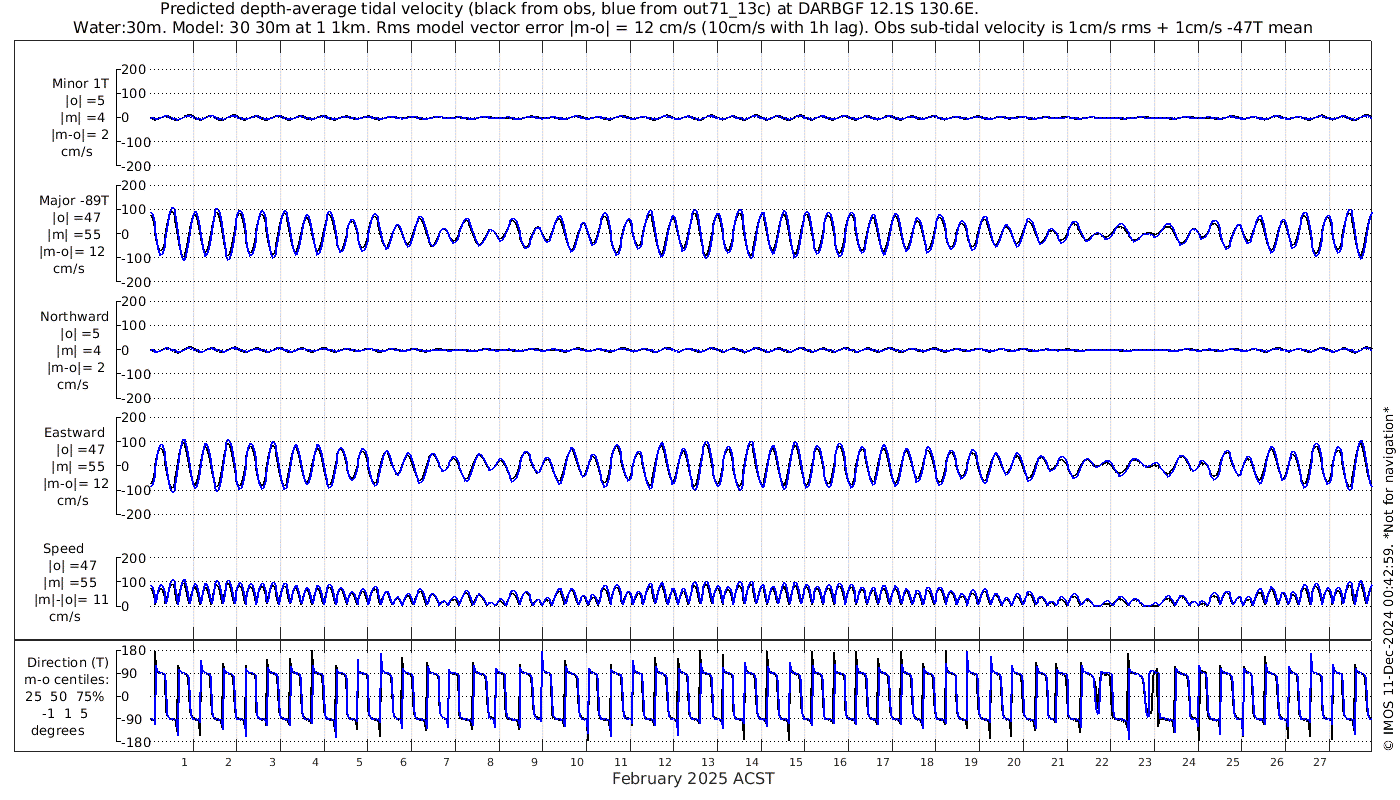Viewport: 1400px width, 800px height.
Task: Select day 25 on the date axis
Action: [1232, 762]
